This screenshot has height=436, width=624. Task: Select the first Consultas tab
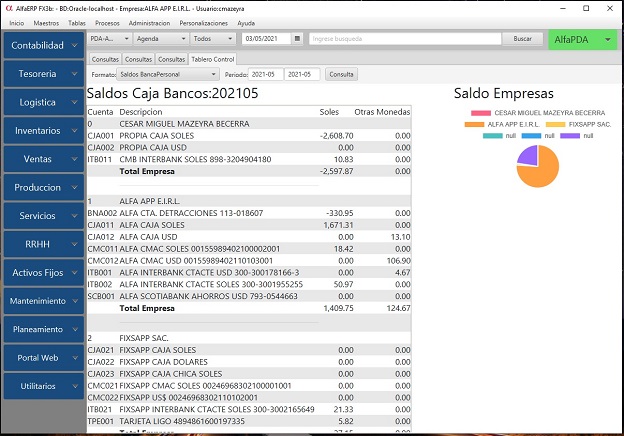[x=105, y=59]
